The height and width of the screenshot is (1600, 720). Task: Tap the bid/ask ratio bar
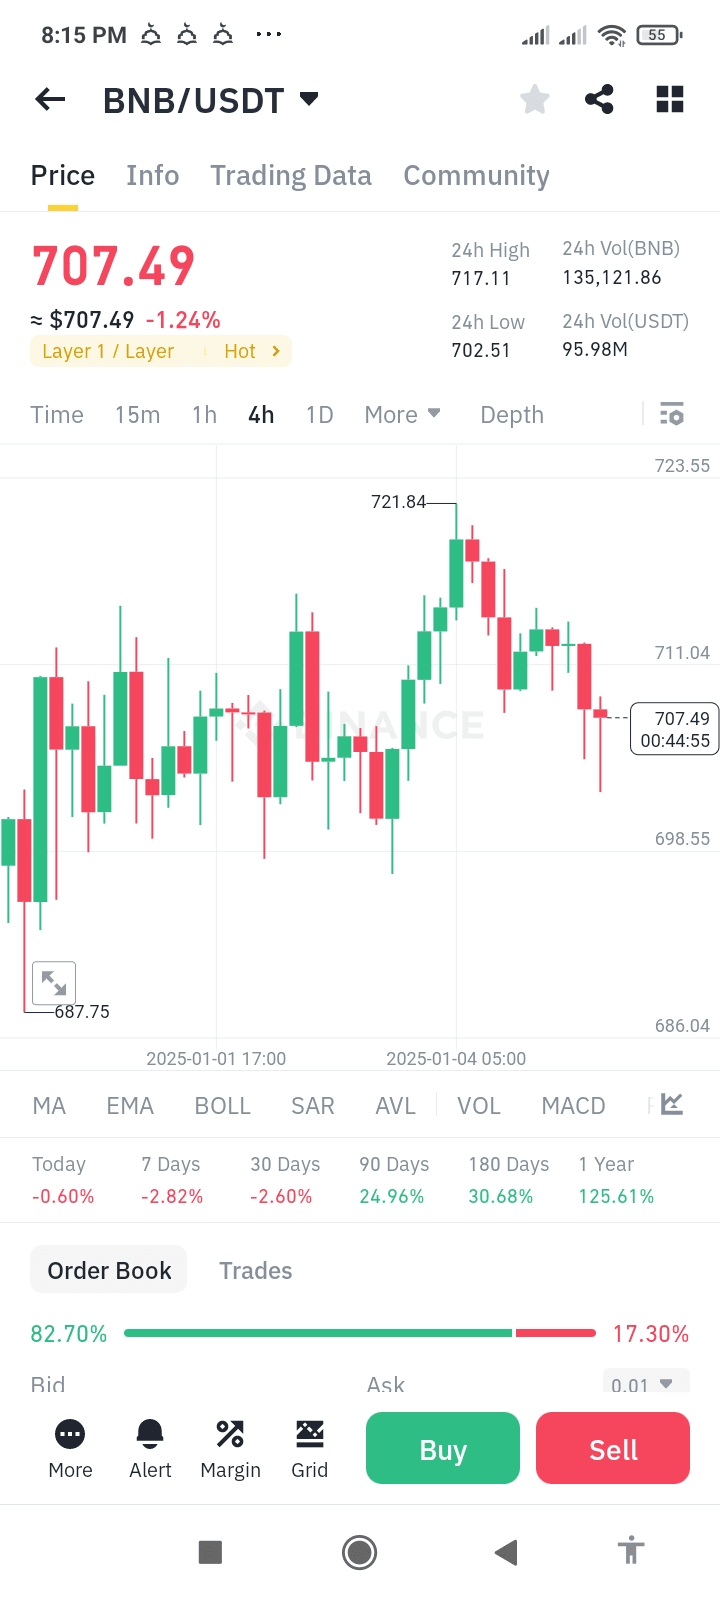359,1333
